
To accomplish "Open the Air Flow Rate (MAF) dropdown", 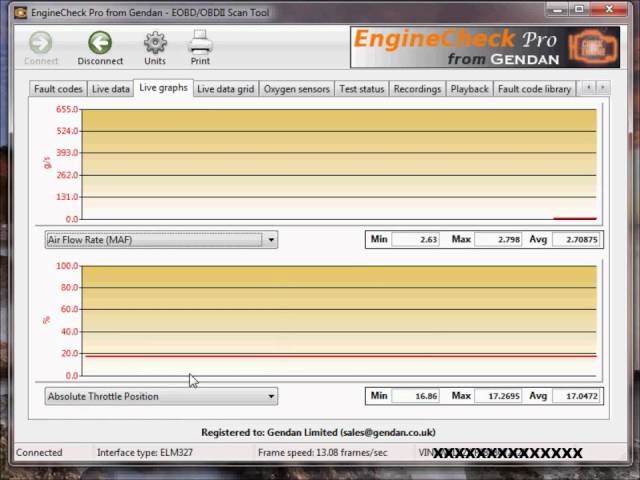I will coord(161,240).
